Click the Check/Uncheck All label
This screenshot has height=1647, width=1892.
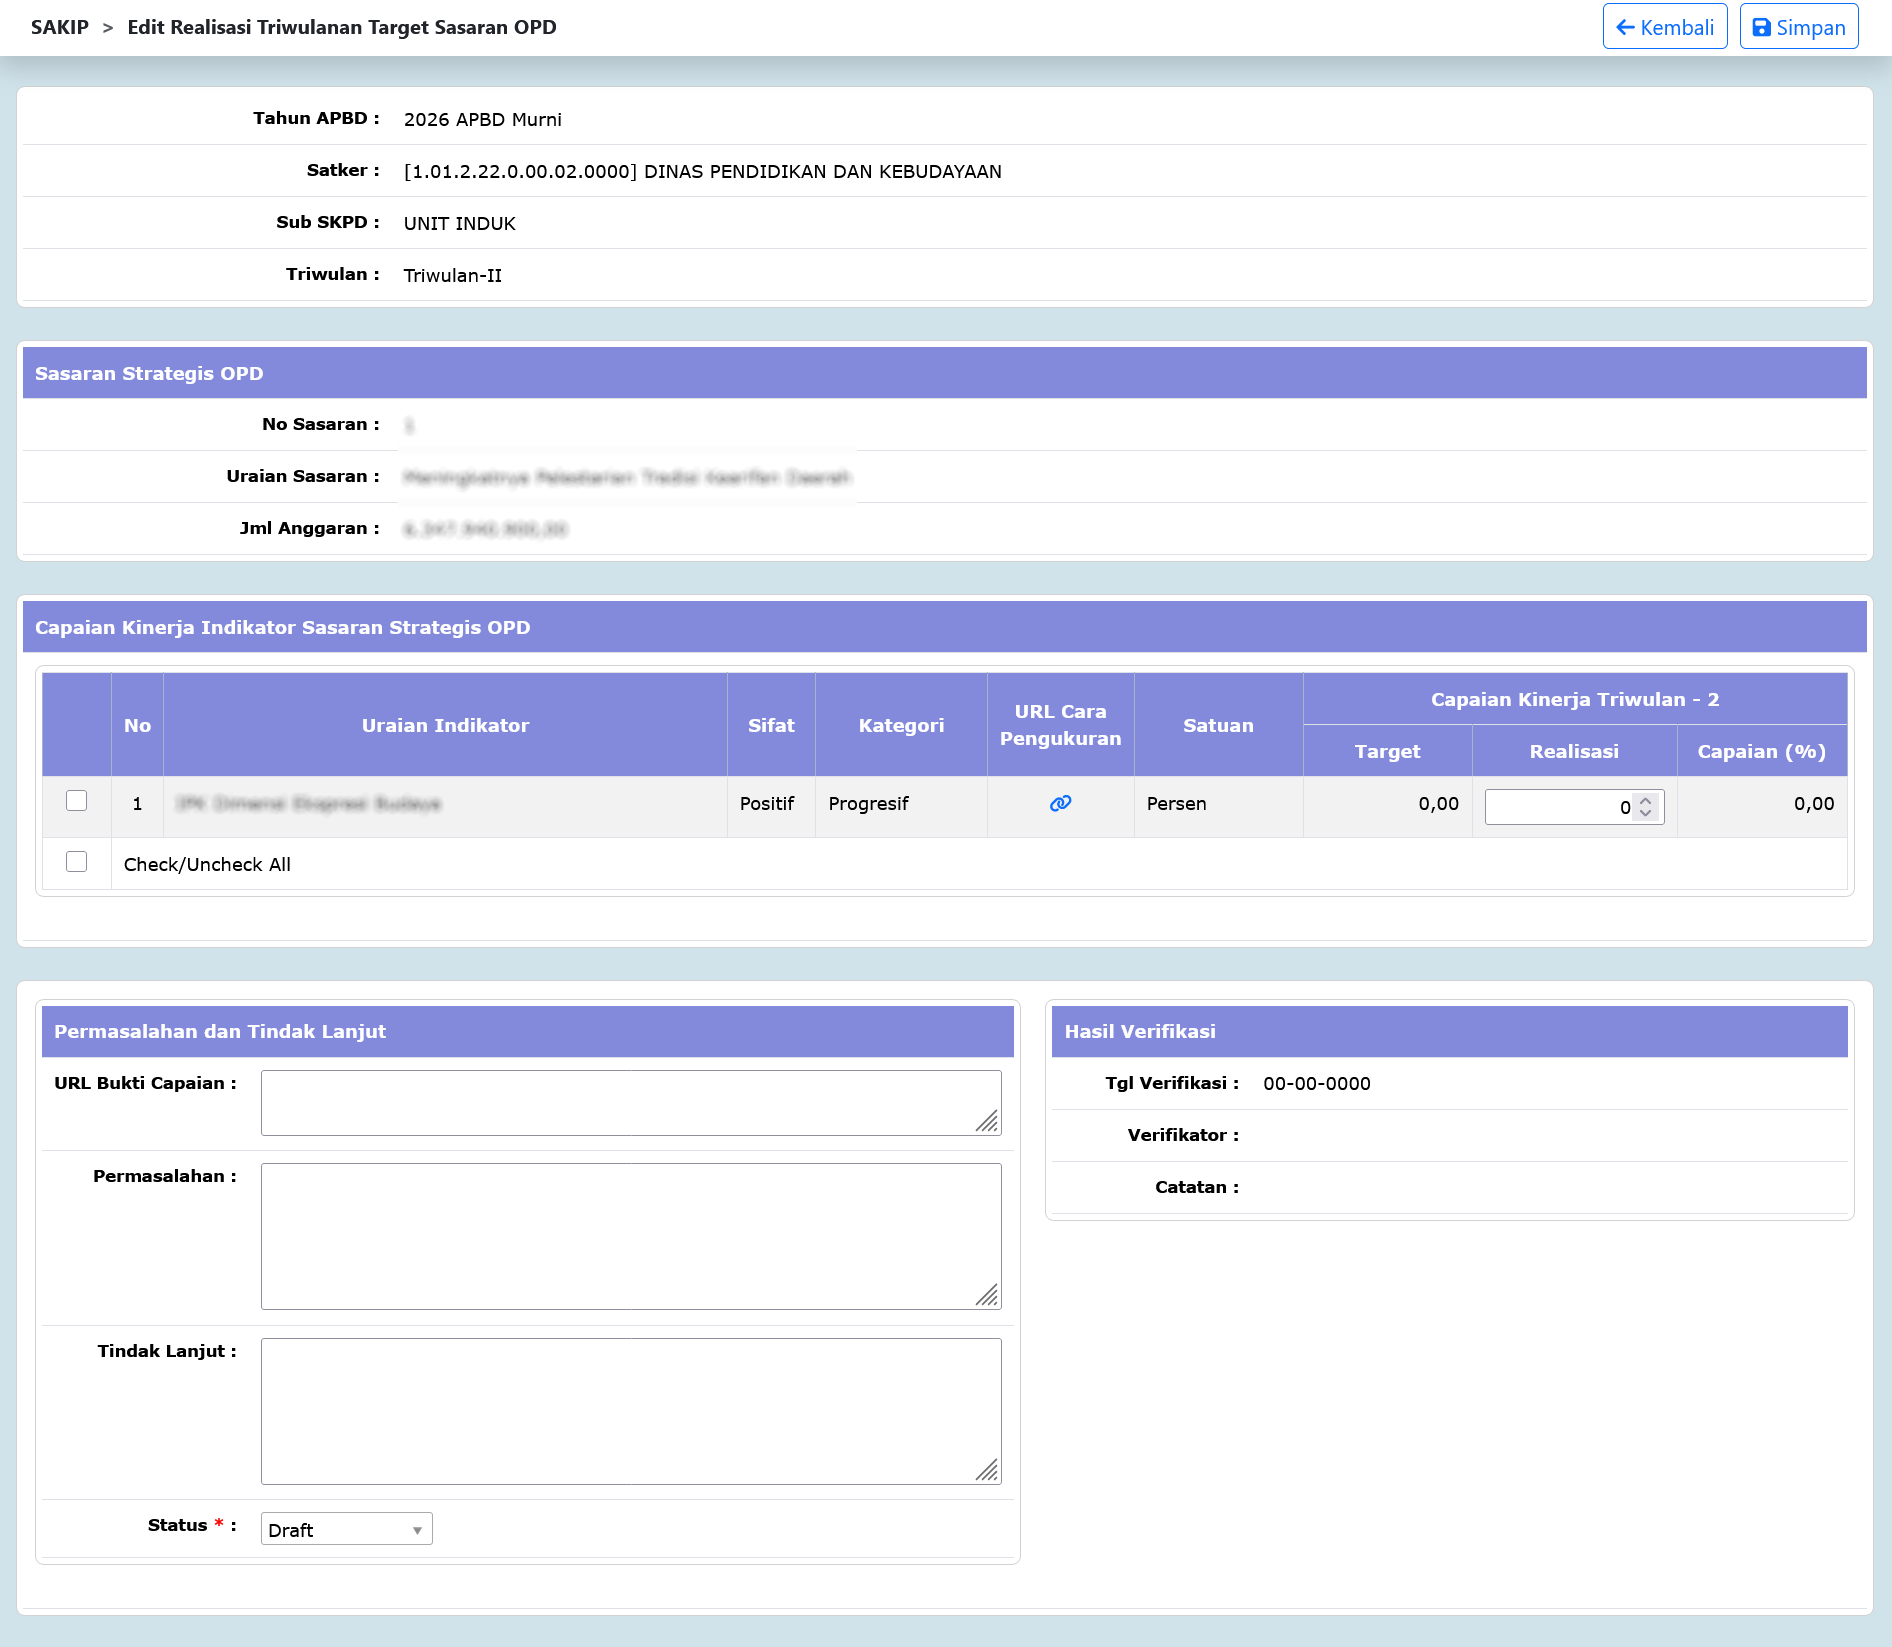click(207, 865)
